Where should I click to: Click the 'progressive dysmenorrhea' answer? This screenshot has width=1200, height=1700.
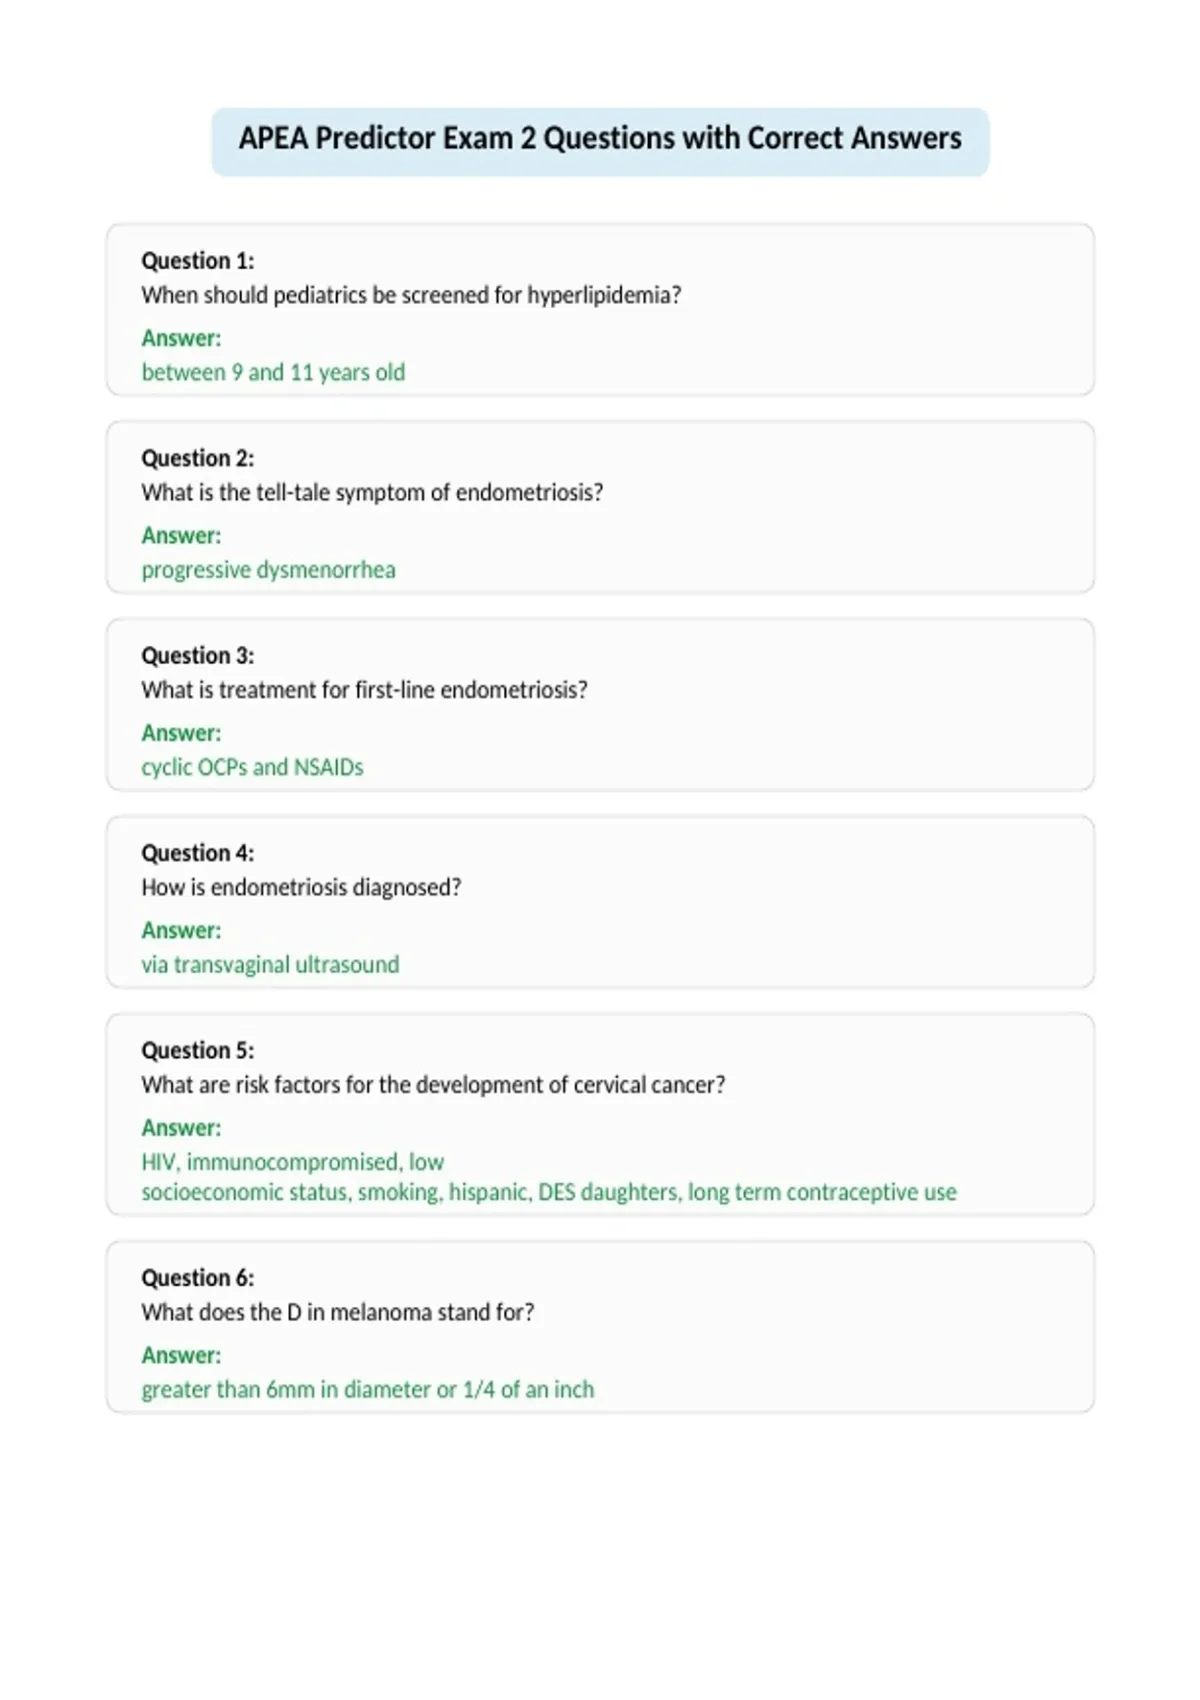pyautogui.click(x=268, y=570)
